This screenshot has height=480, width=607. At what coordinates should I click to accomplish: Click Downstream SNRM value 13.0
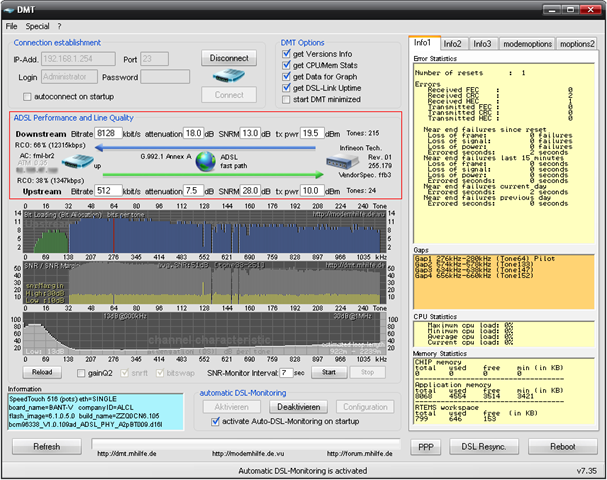click(x=250, y=134)
